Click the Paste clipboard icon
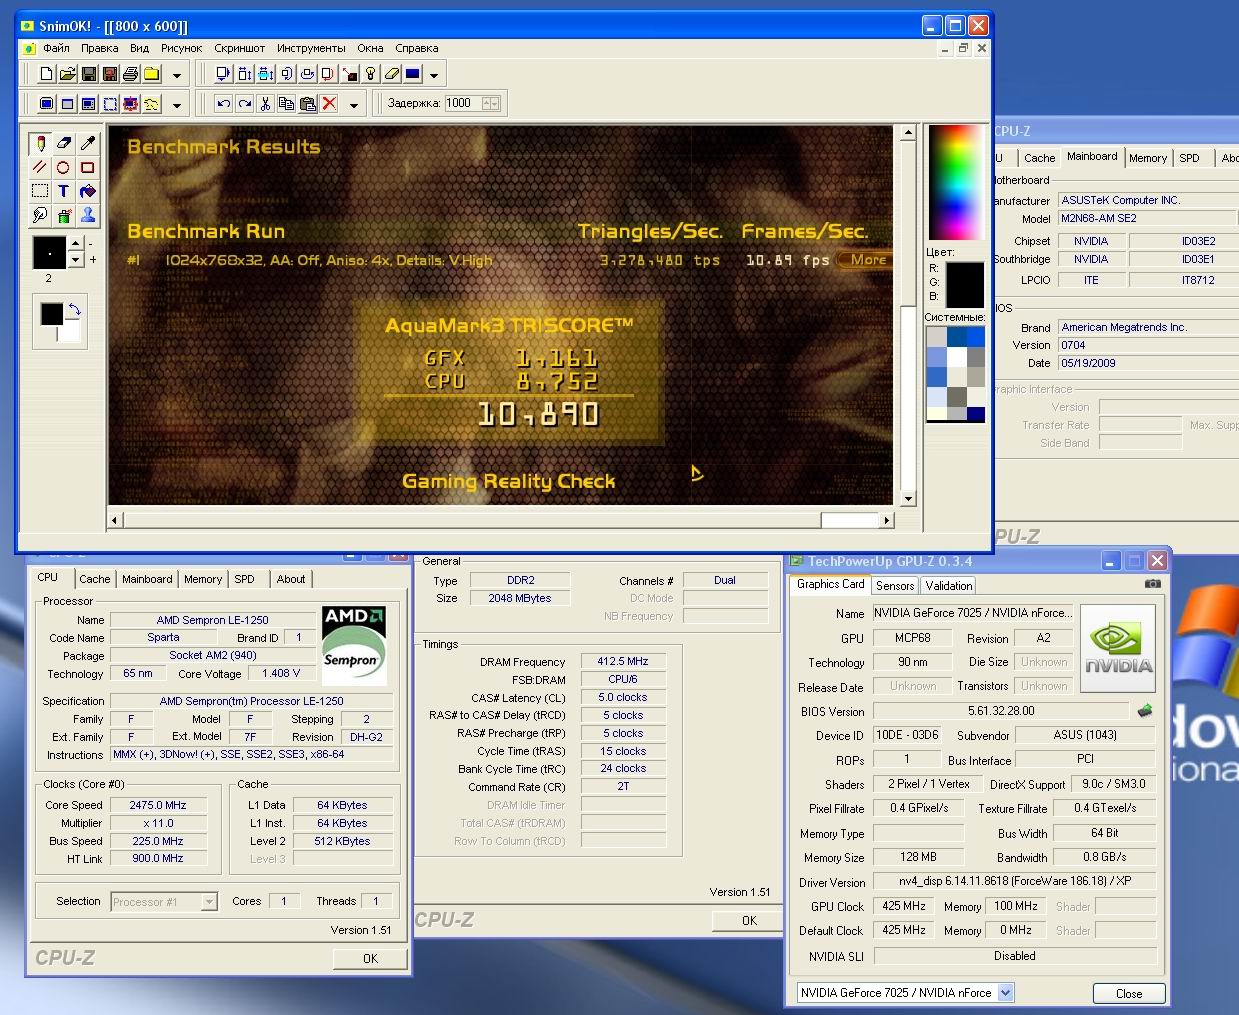Image resolution: width=1239 pixels, height=1015 pixels. coord(308,103)
